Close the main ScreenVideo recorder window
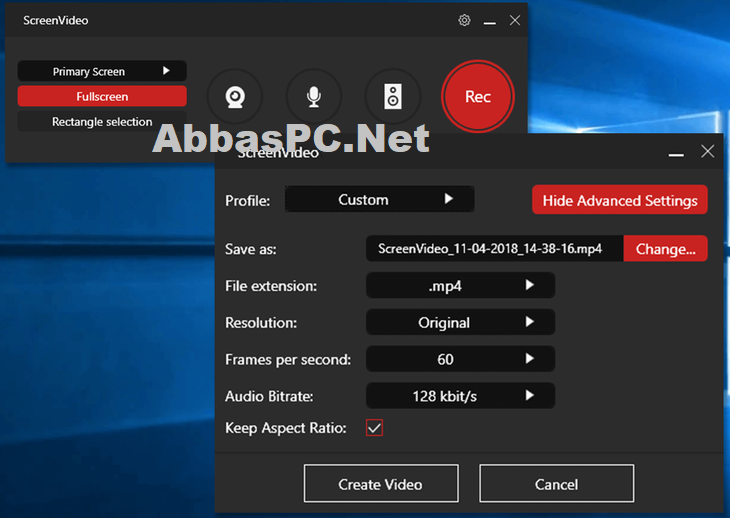730x518 pixels. [x=514, y=20]
